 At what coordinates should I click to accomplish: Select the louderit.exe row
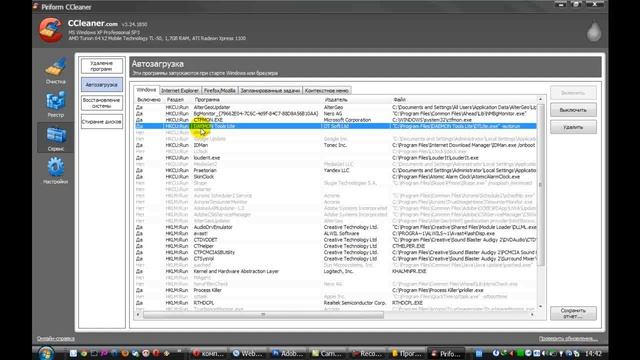336,158
